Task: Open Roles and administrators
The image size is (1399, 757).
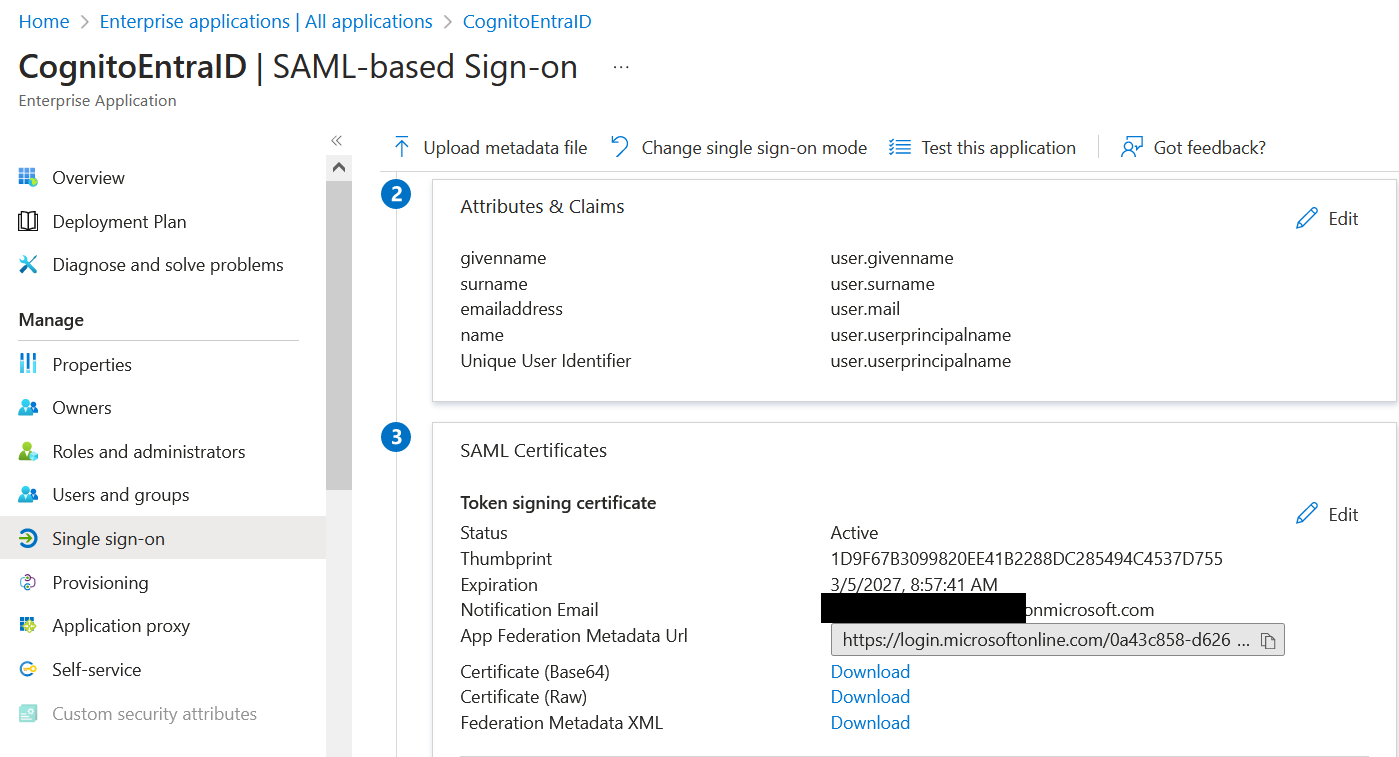Action: [x=148, y=451]
